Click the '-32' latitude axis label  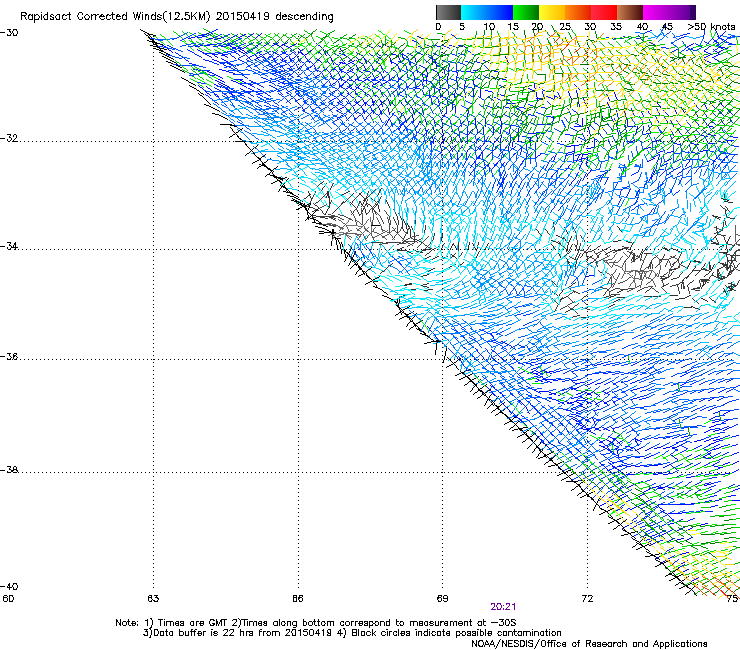(9, 138)
